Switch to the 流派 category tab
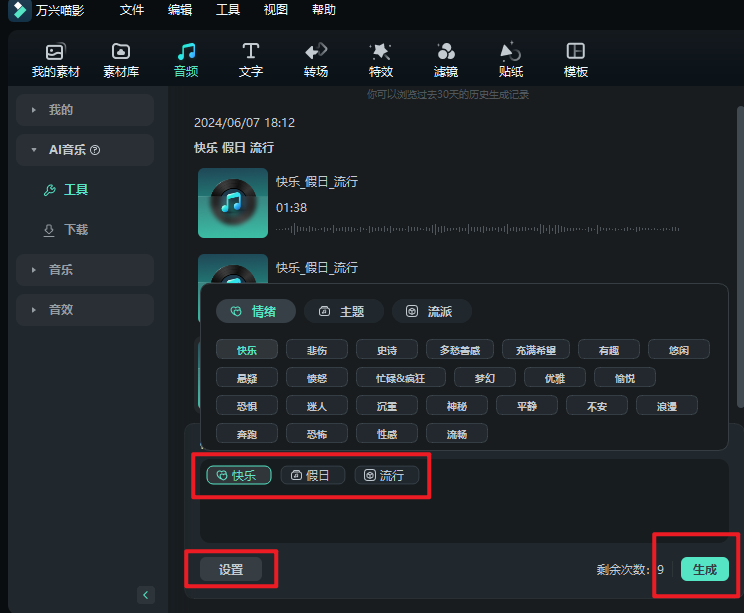744x613 pixels. click(431, 311)
